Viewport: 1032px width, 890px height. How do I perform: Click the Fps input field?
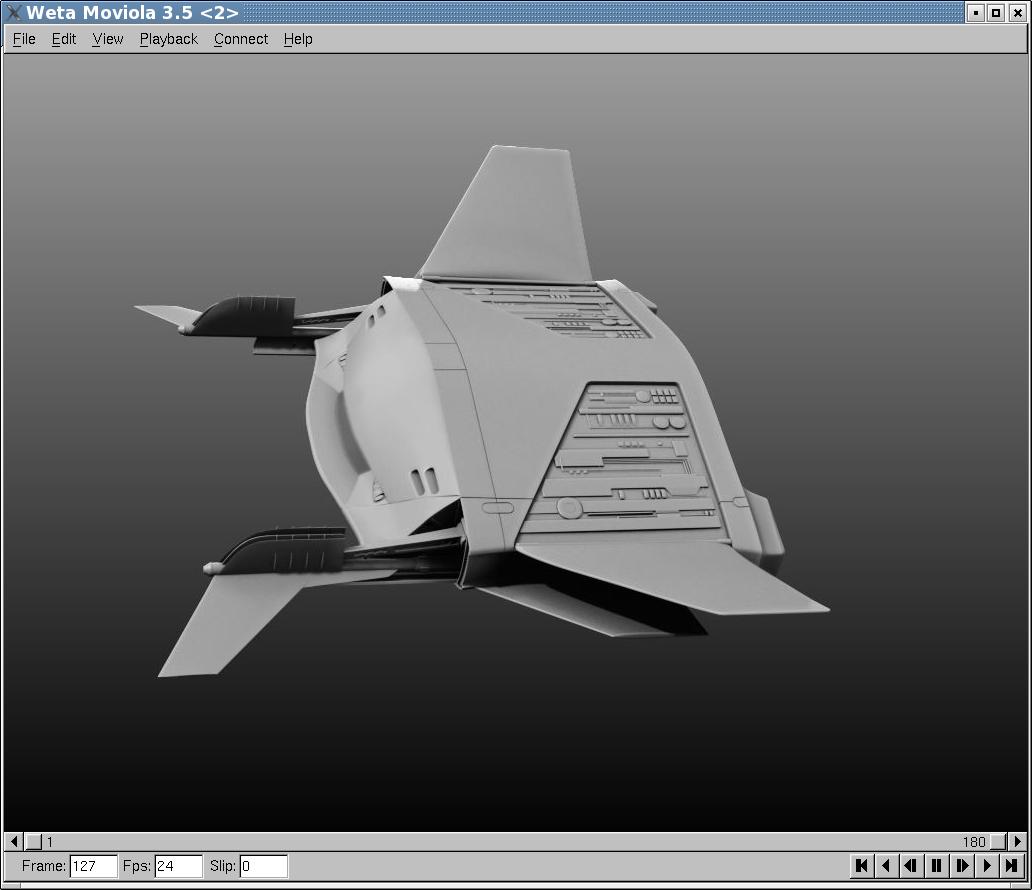tap(178, 866)
